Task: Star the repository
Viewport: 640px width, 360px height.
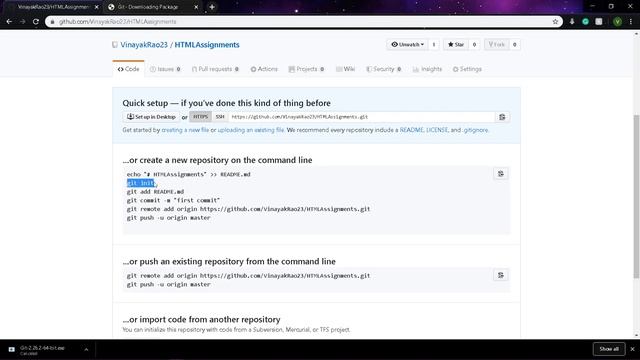Action: click(x=456, y=44)
